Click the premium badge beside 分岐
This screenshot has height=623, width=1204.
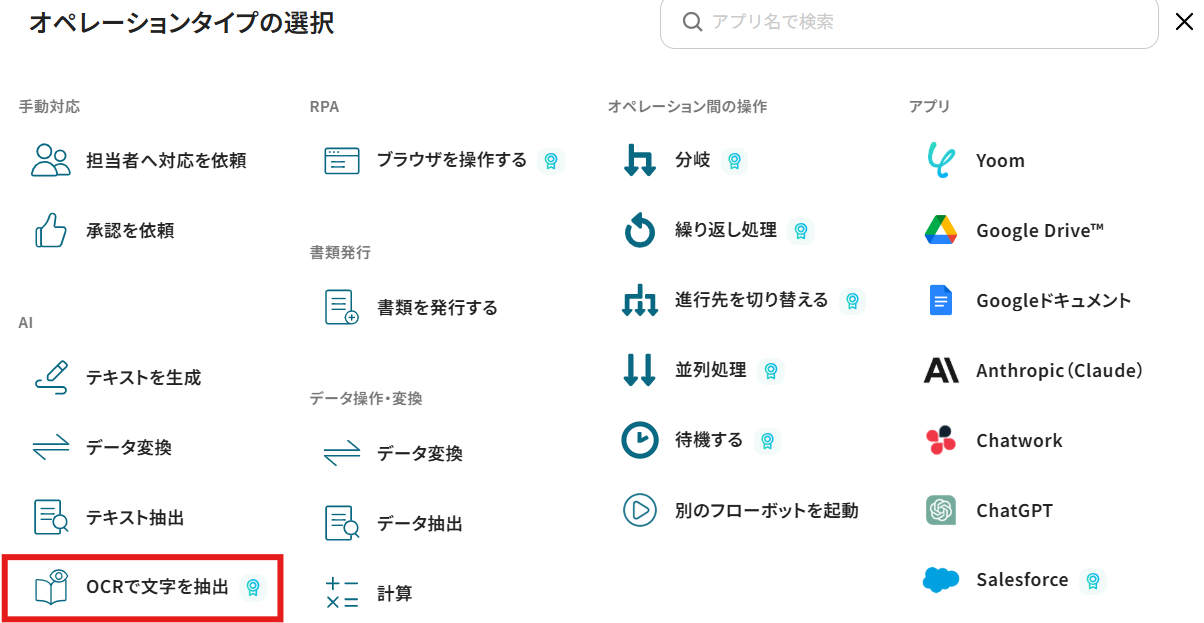click(734, 160)
